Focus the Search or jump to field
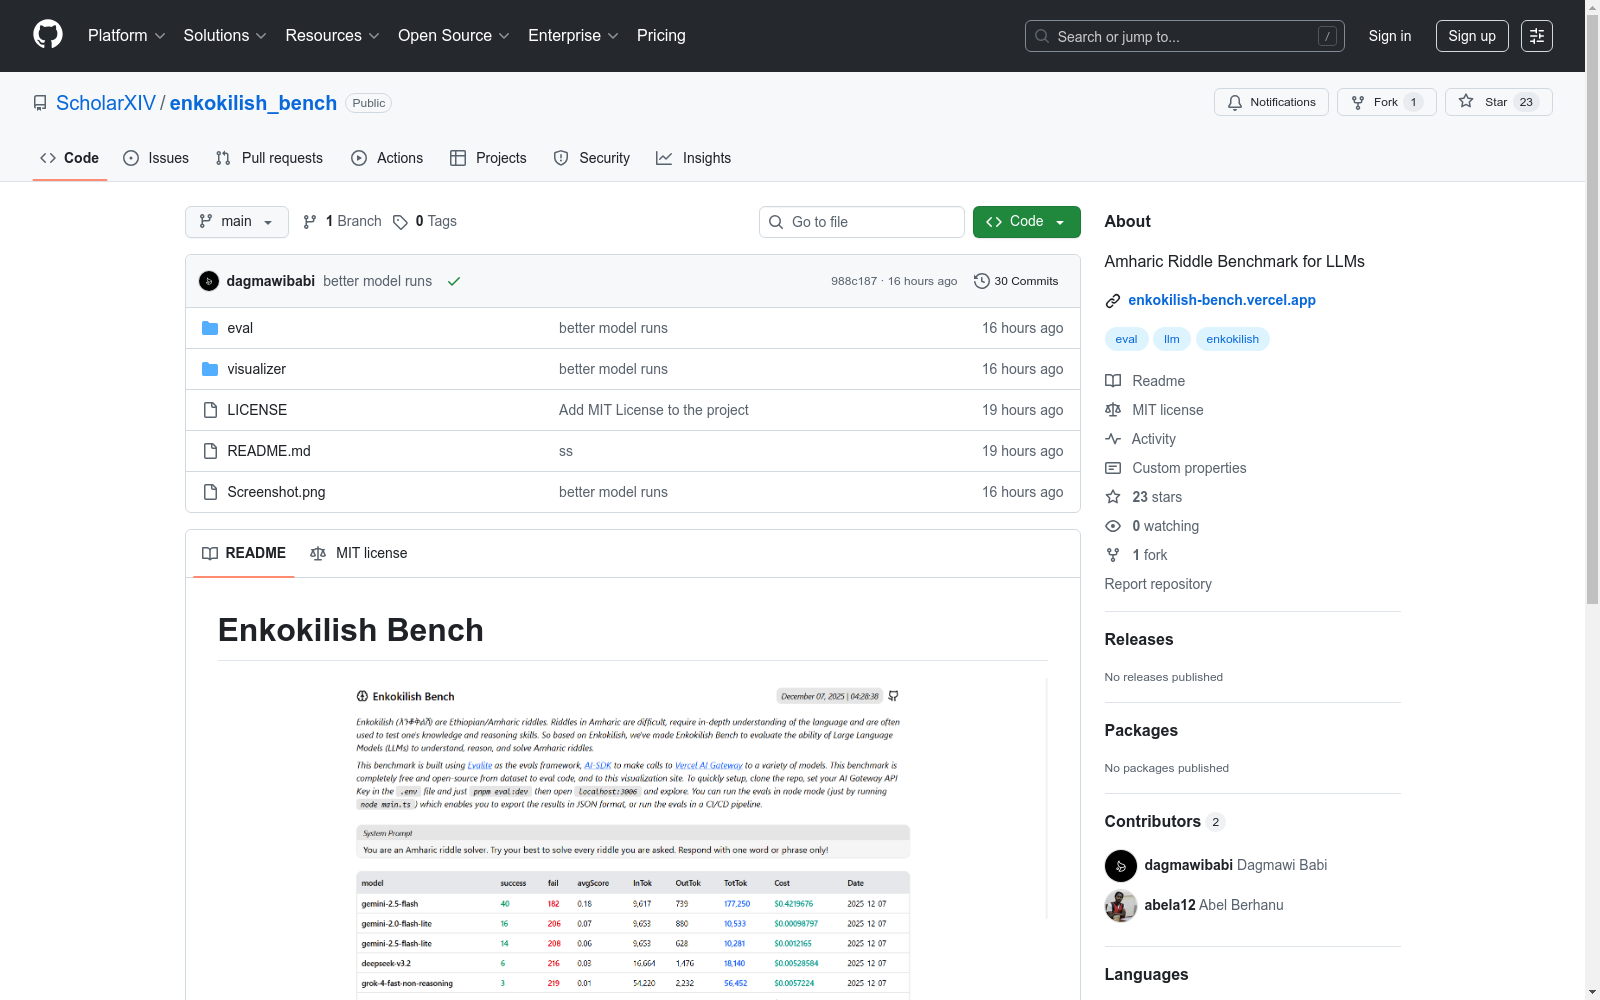This screenshot has height=1000, width=1600. click(1185, 36)
